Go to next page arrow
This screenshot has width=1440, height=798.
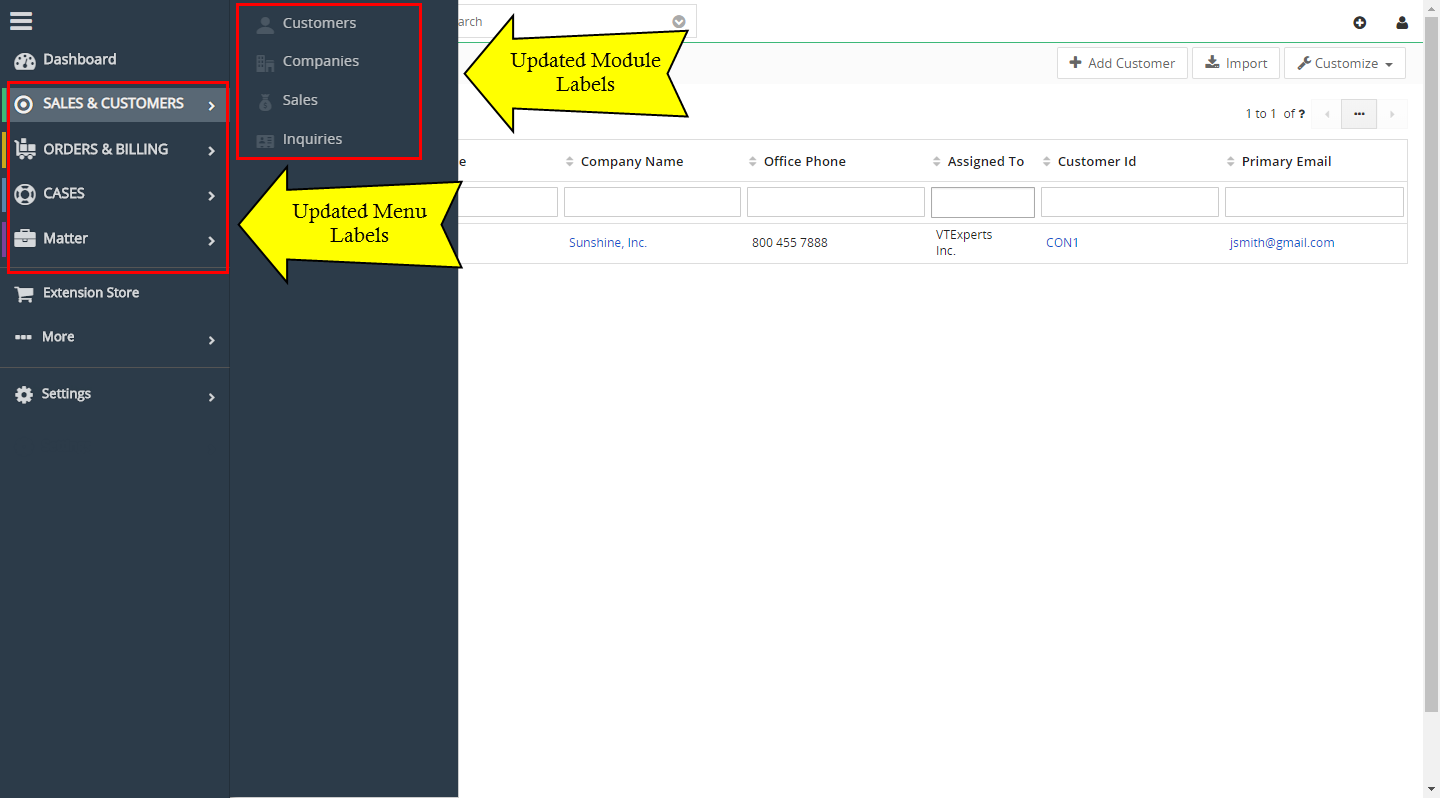click(1392, 114)
